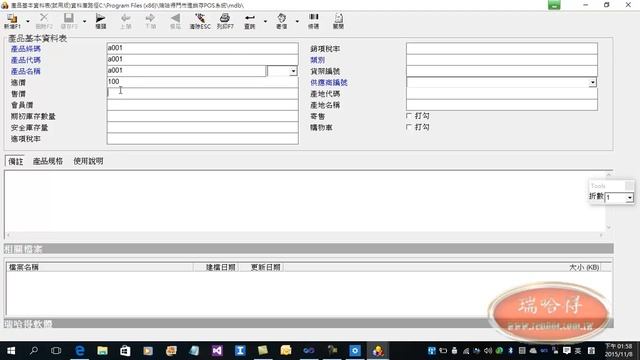Click the black flag first-record toolbar icon
The height and width of the screenshot is (360, 640).
[x=100, y=21]
